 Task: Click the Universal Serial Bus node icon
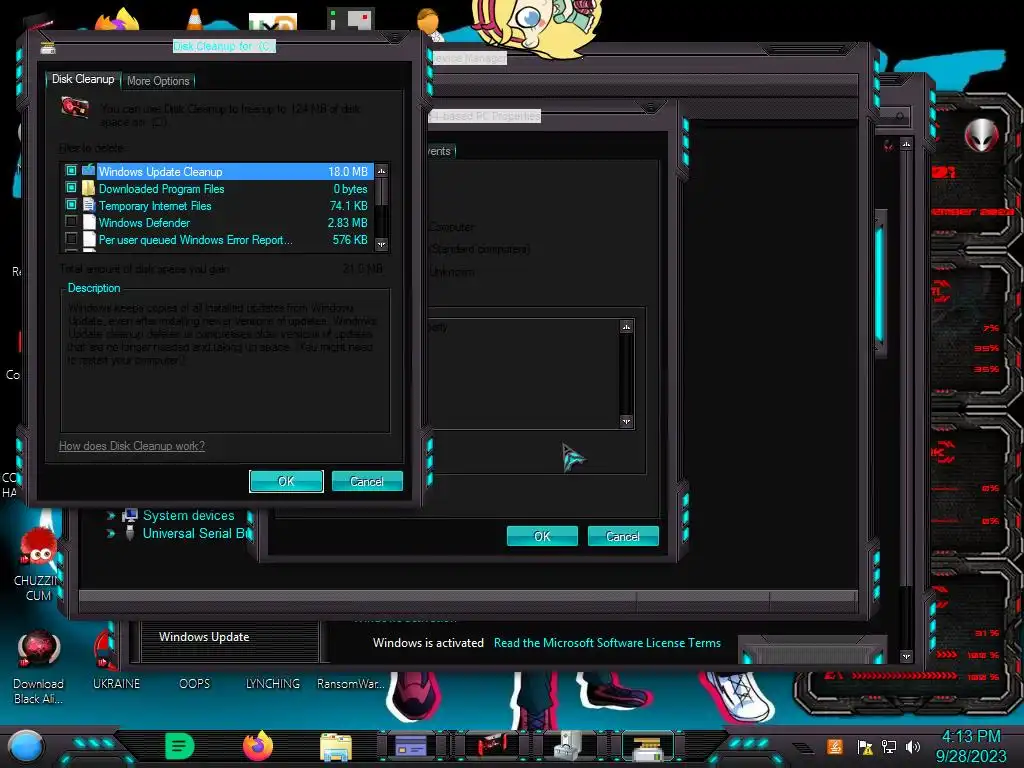pos(129,533)
